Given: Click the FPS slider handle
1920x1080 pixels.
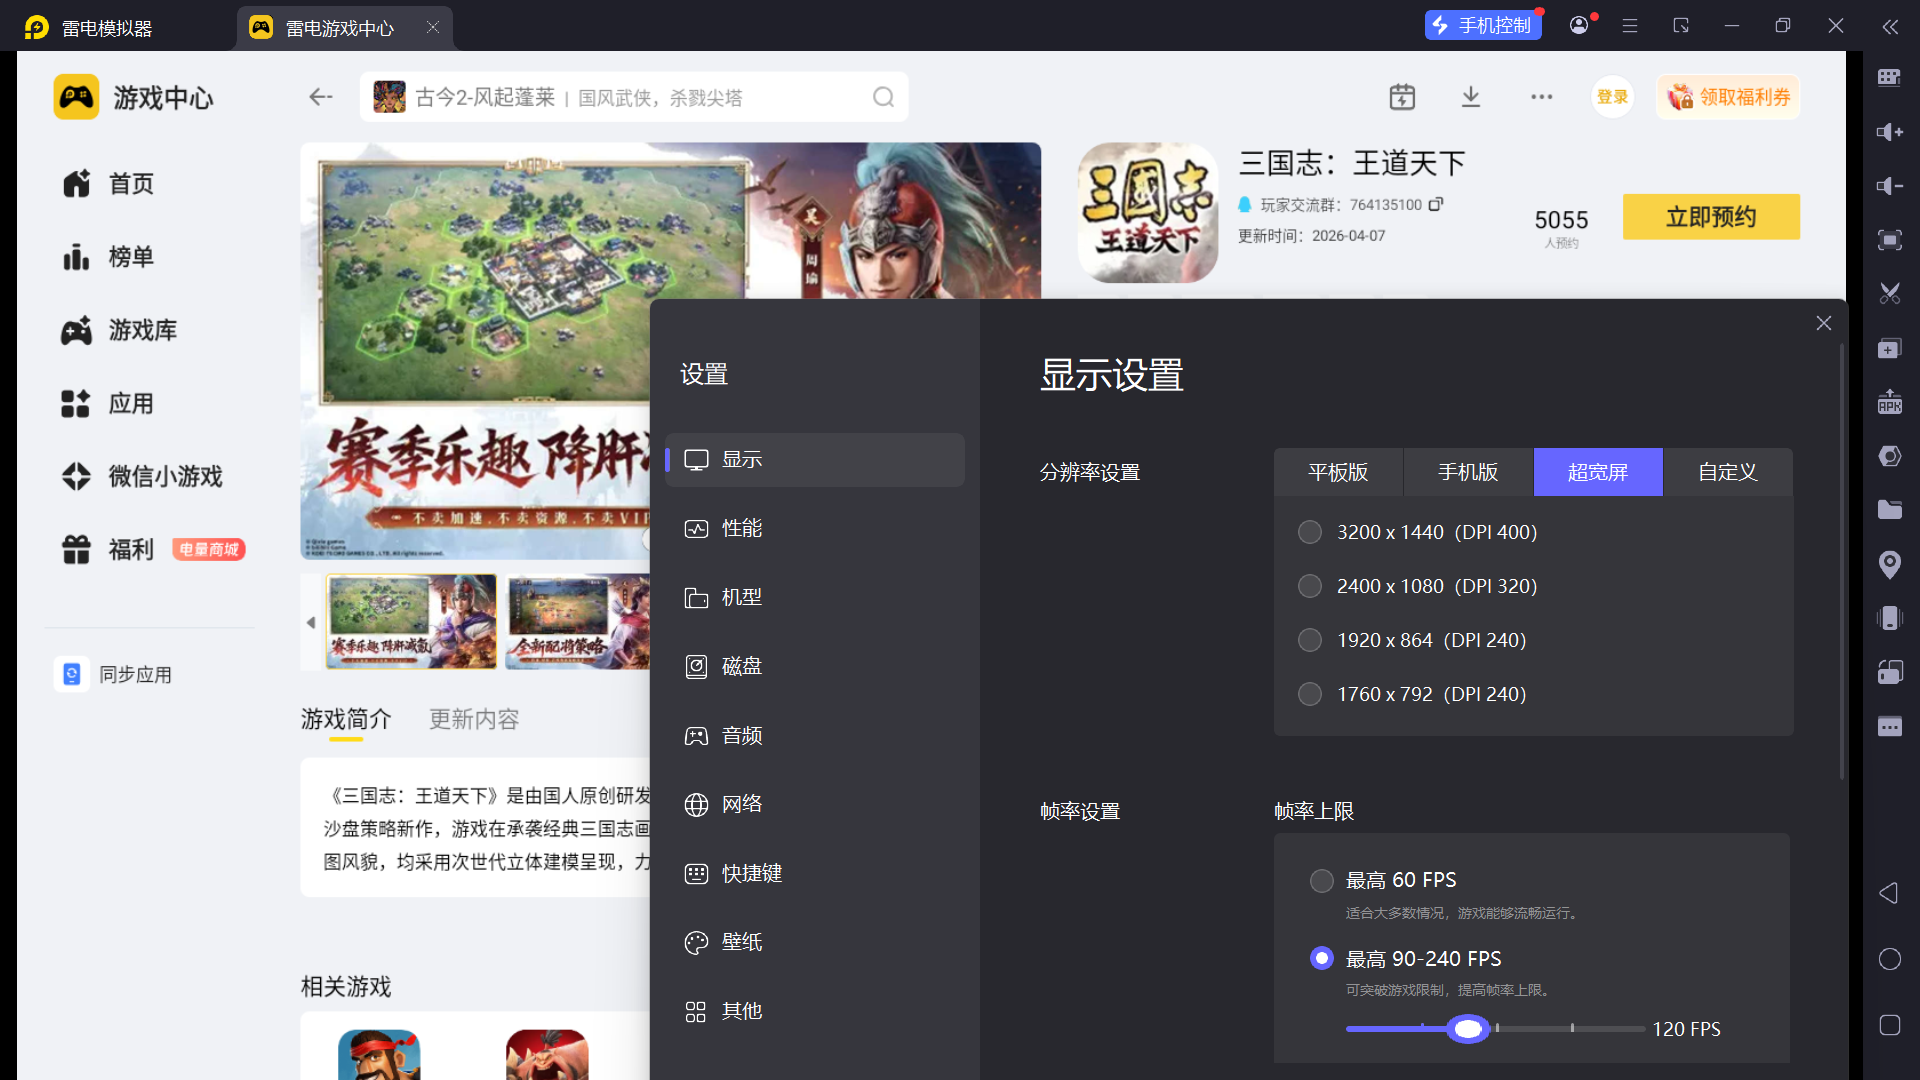Looking at the screenshot, I should [x=1468, y=1029].
